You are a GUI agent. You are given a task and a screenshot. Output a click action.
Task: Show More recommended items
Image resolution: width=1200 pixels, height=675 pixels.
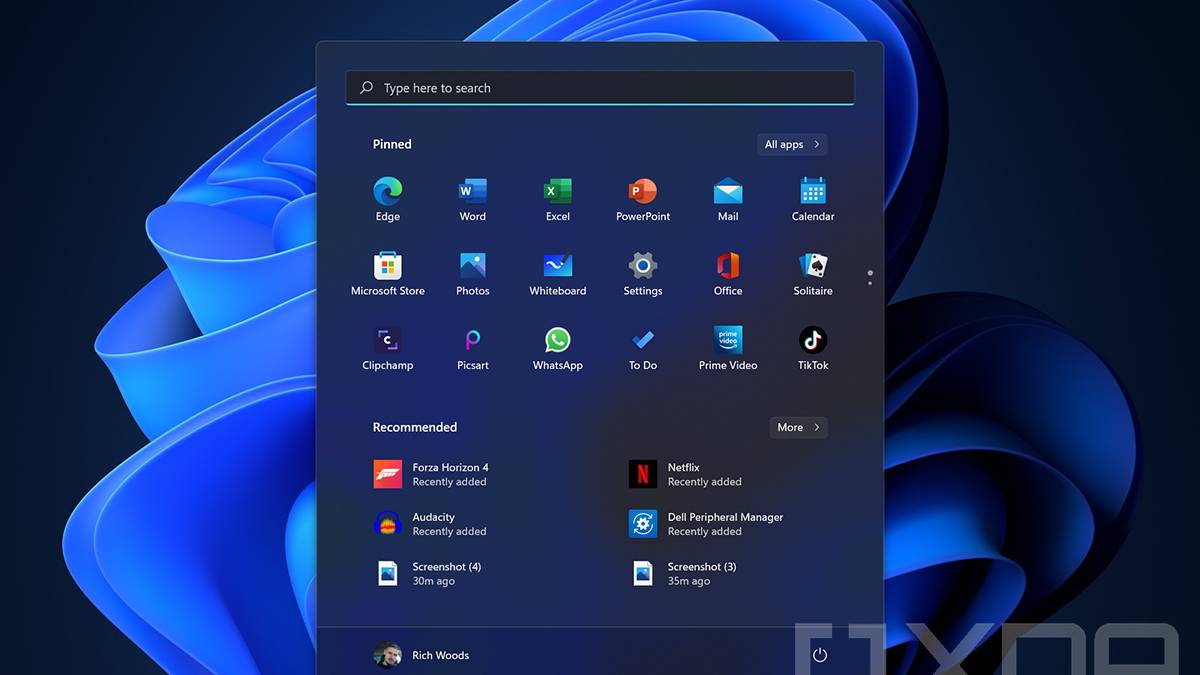click(798, 428)
